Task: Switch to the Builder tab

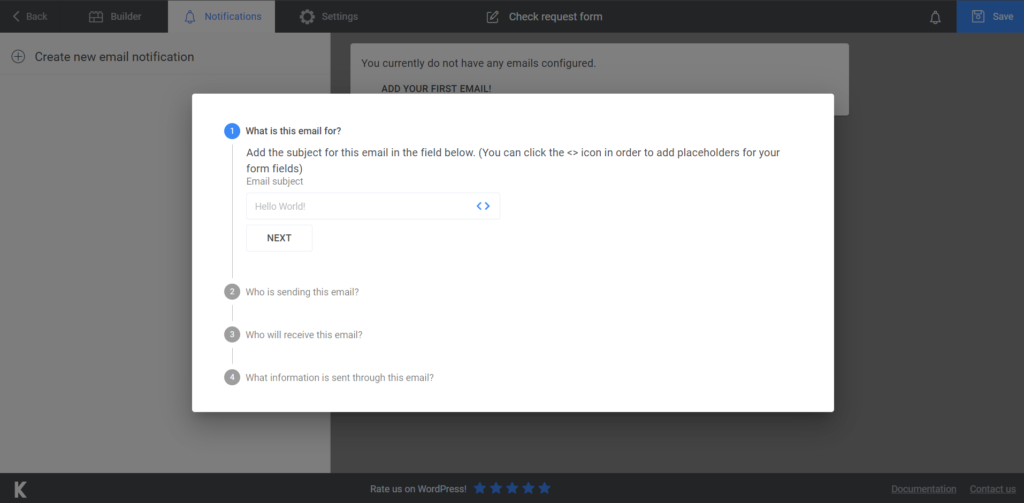Action: pyautogui.click(x=115, y=16)
